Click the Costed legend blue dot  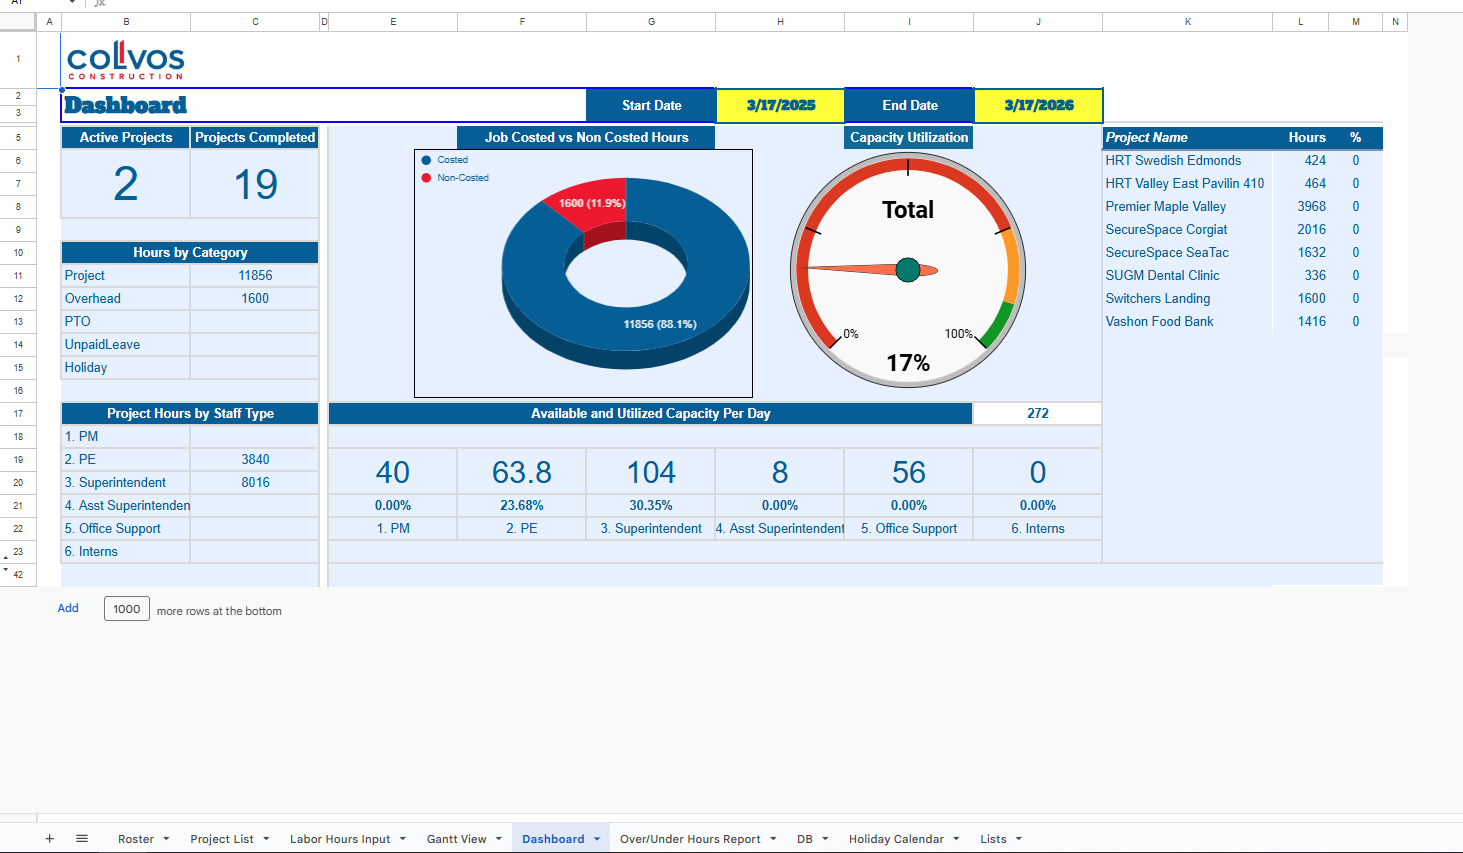[x=427, y=160]
